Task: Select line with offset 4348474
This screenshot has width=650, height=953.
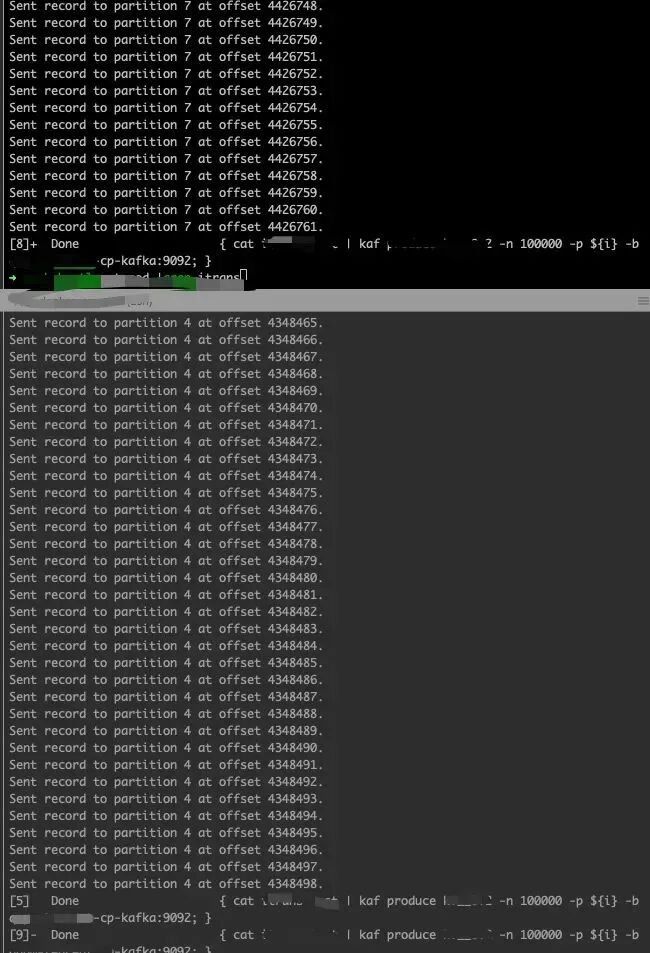Action: [x=166, y=476]
